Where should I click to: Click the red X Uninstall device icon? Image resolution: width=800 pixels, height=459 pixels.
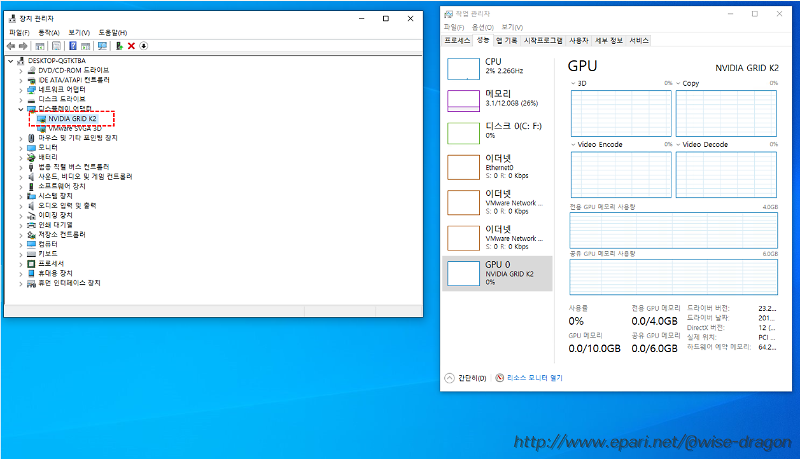131,46
